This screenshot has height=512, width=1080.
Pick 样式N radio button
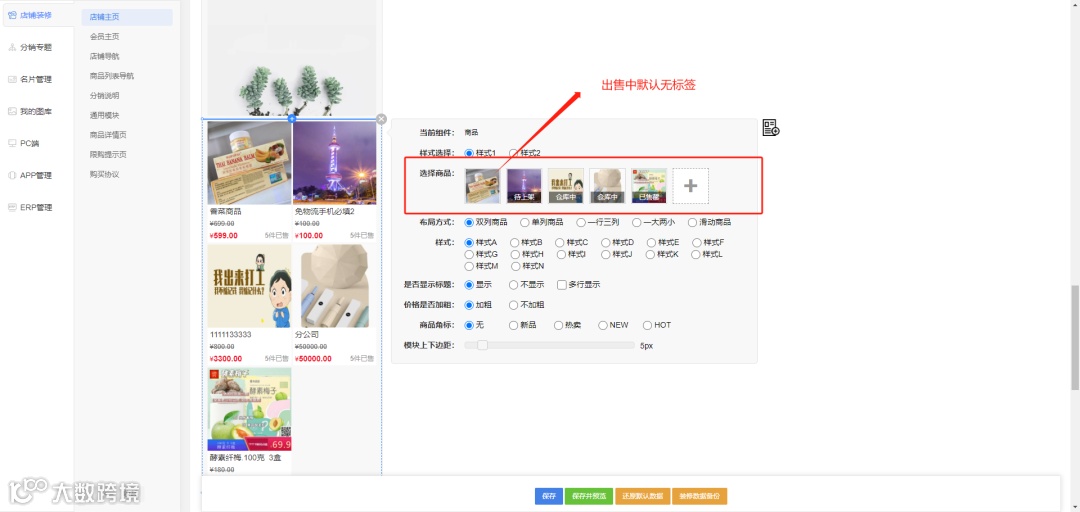click(x=515, y=266)
